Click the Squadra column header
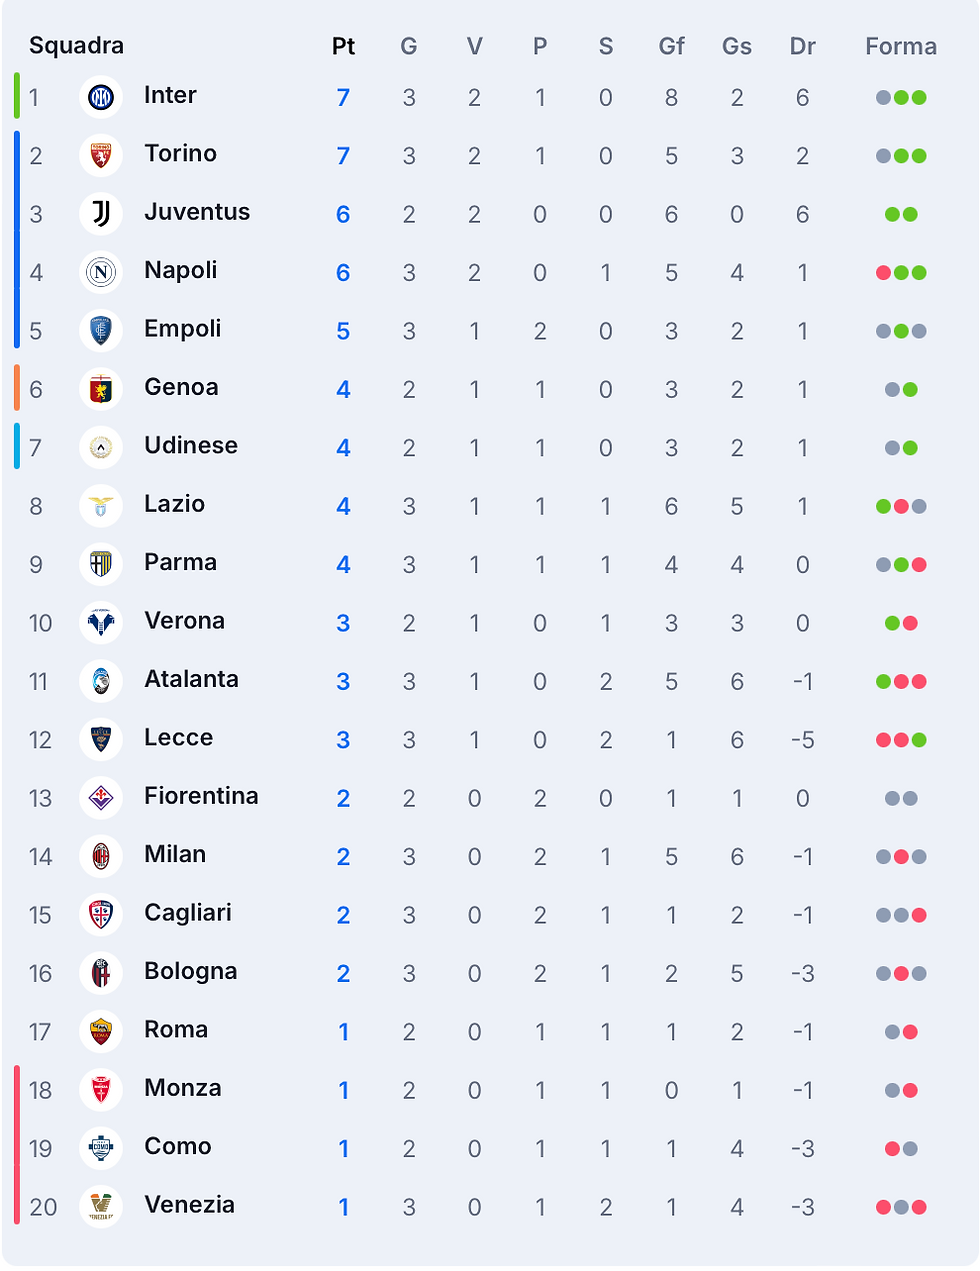Screen dimensions: 980x1271 click(x=76, y=46)
